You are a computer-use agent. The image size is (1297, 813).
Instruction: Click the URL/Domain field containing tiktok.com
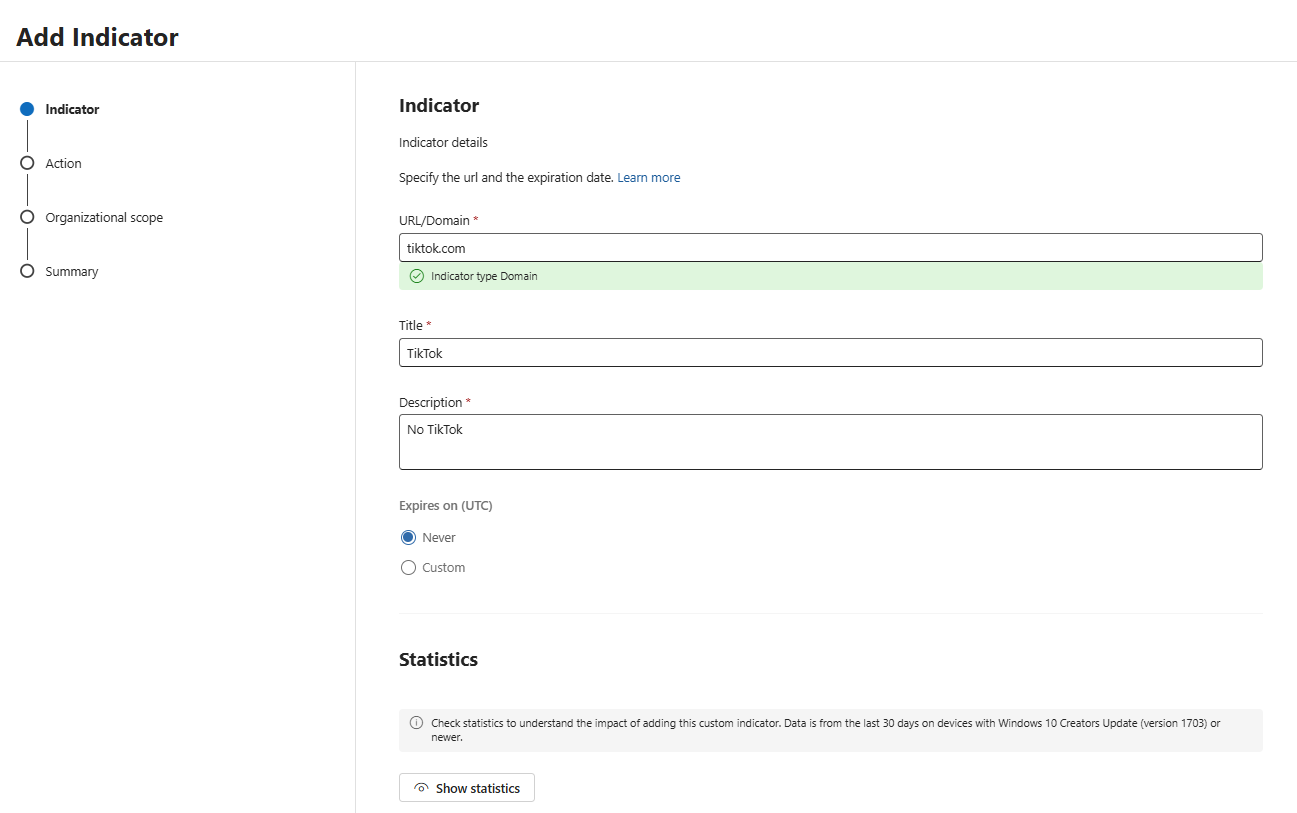pos(830,248)
